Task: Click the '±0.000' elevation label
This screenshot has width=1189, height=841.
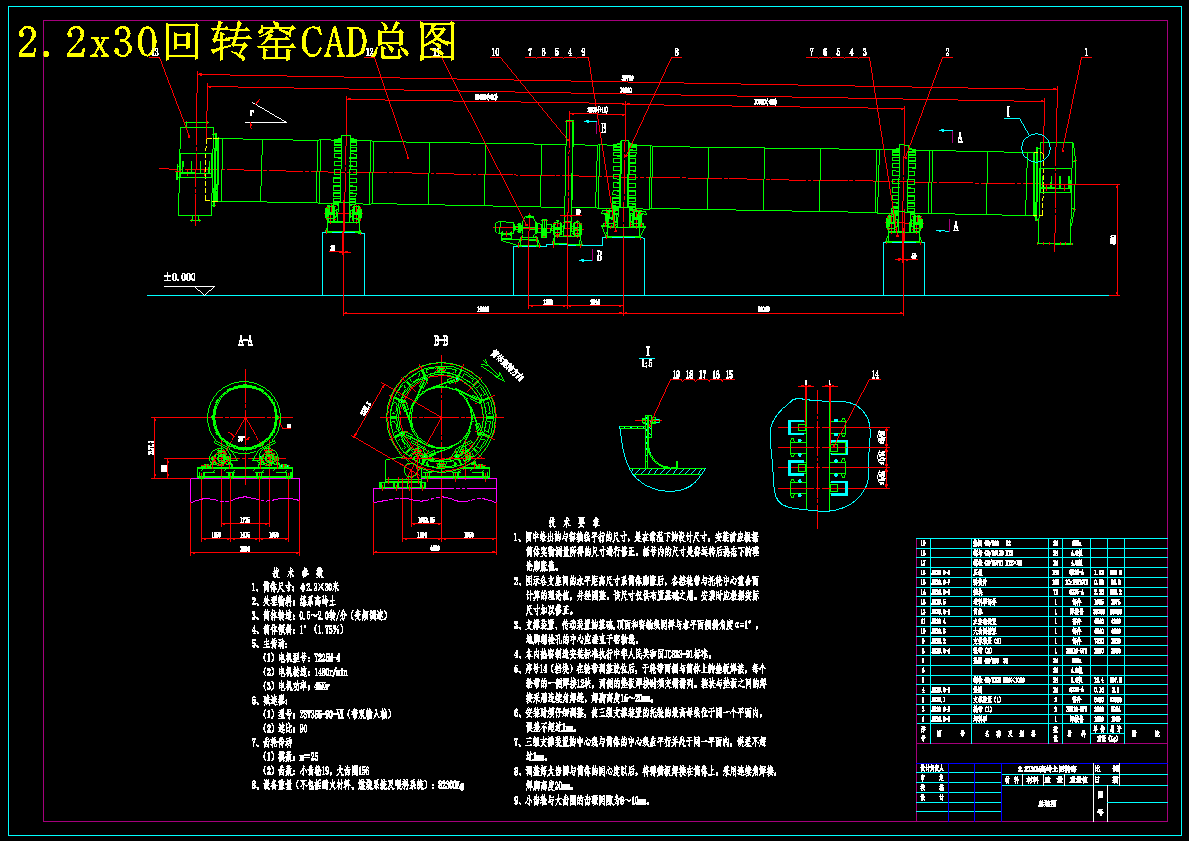Action: [x=180, y=278]
